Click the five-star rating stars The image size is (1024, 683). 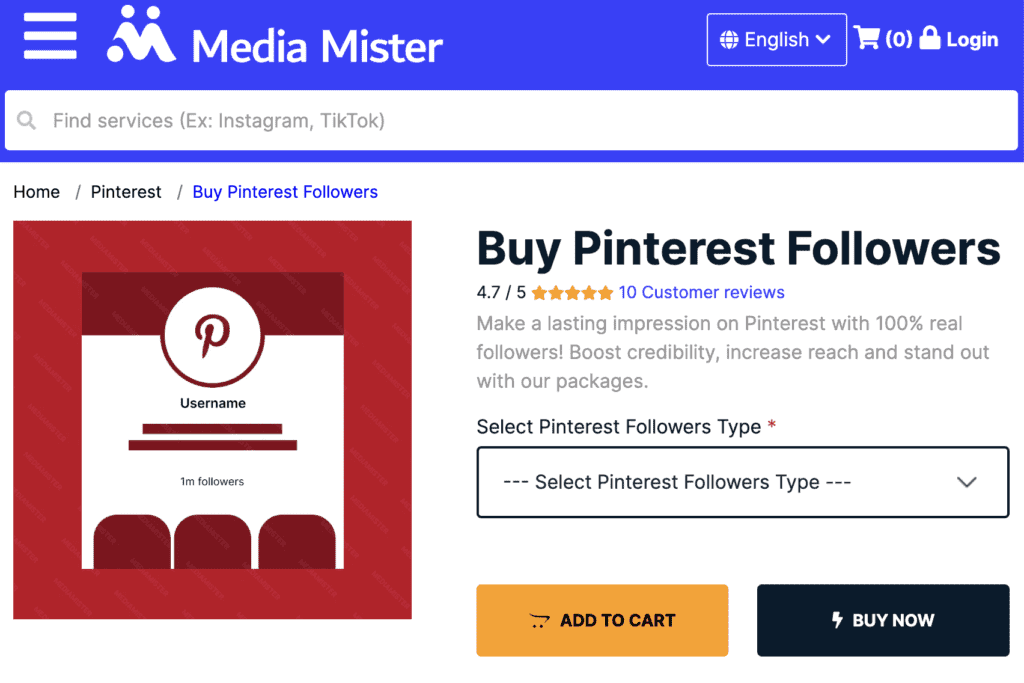tap(572, 292)
